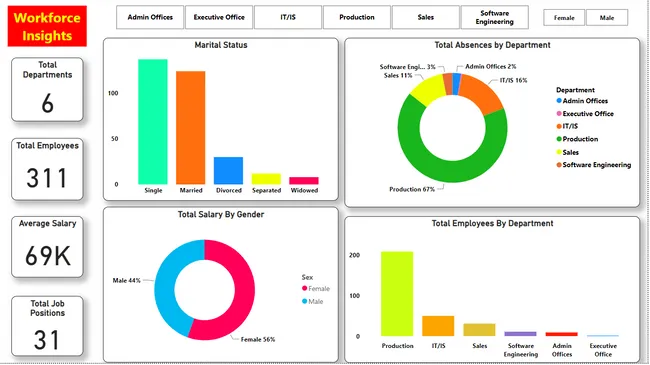Click IT/IS bar in employees chart

438,326
